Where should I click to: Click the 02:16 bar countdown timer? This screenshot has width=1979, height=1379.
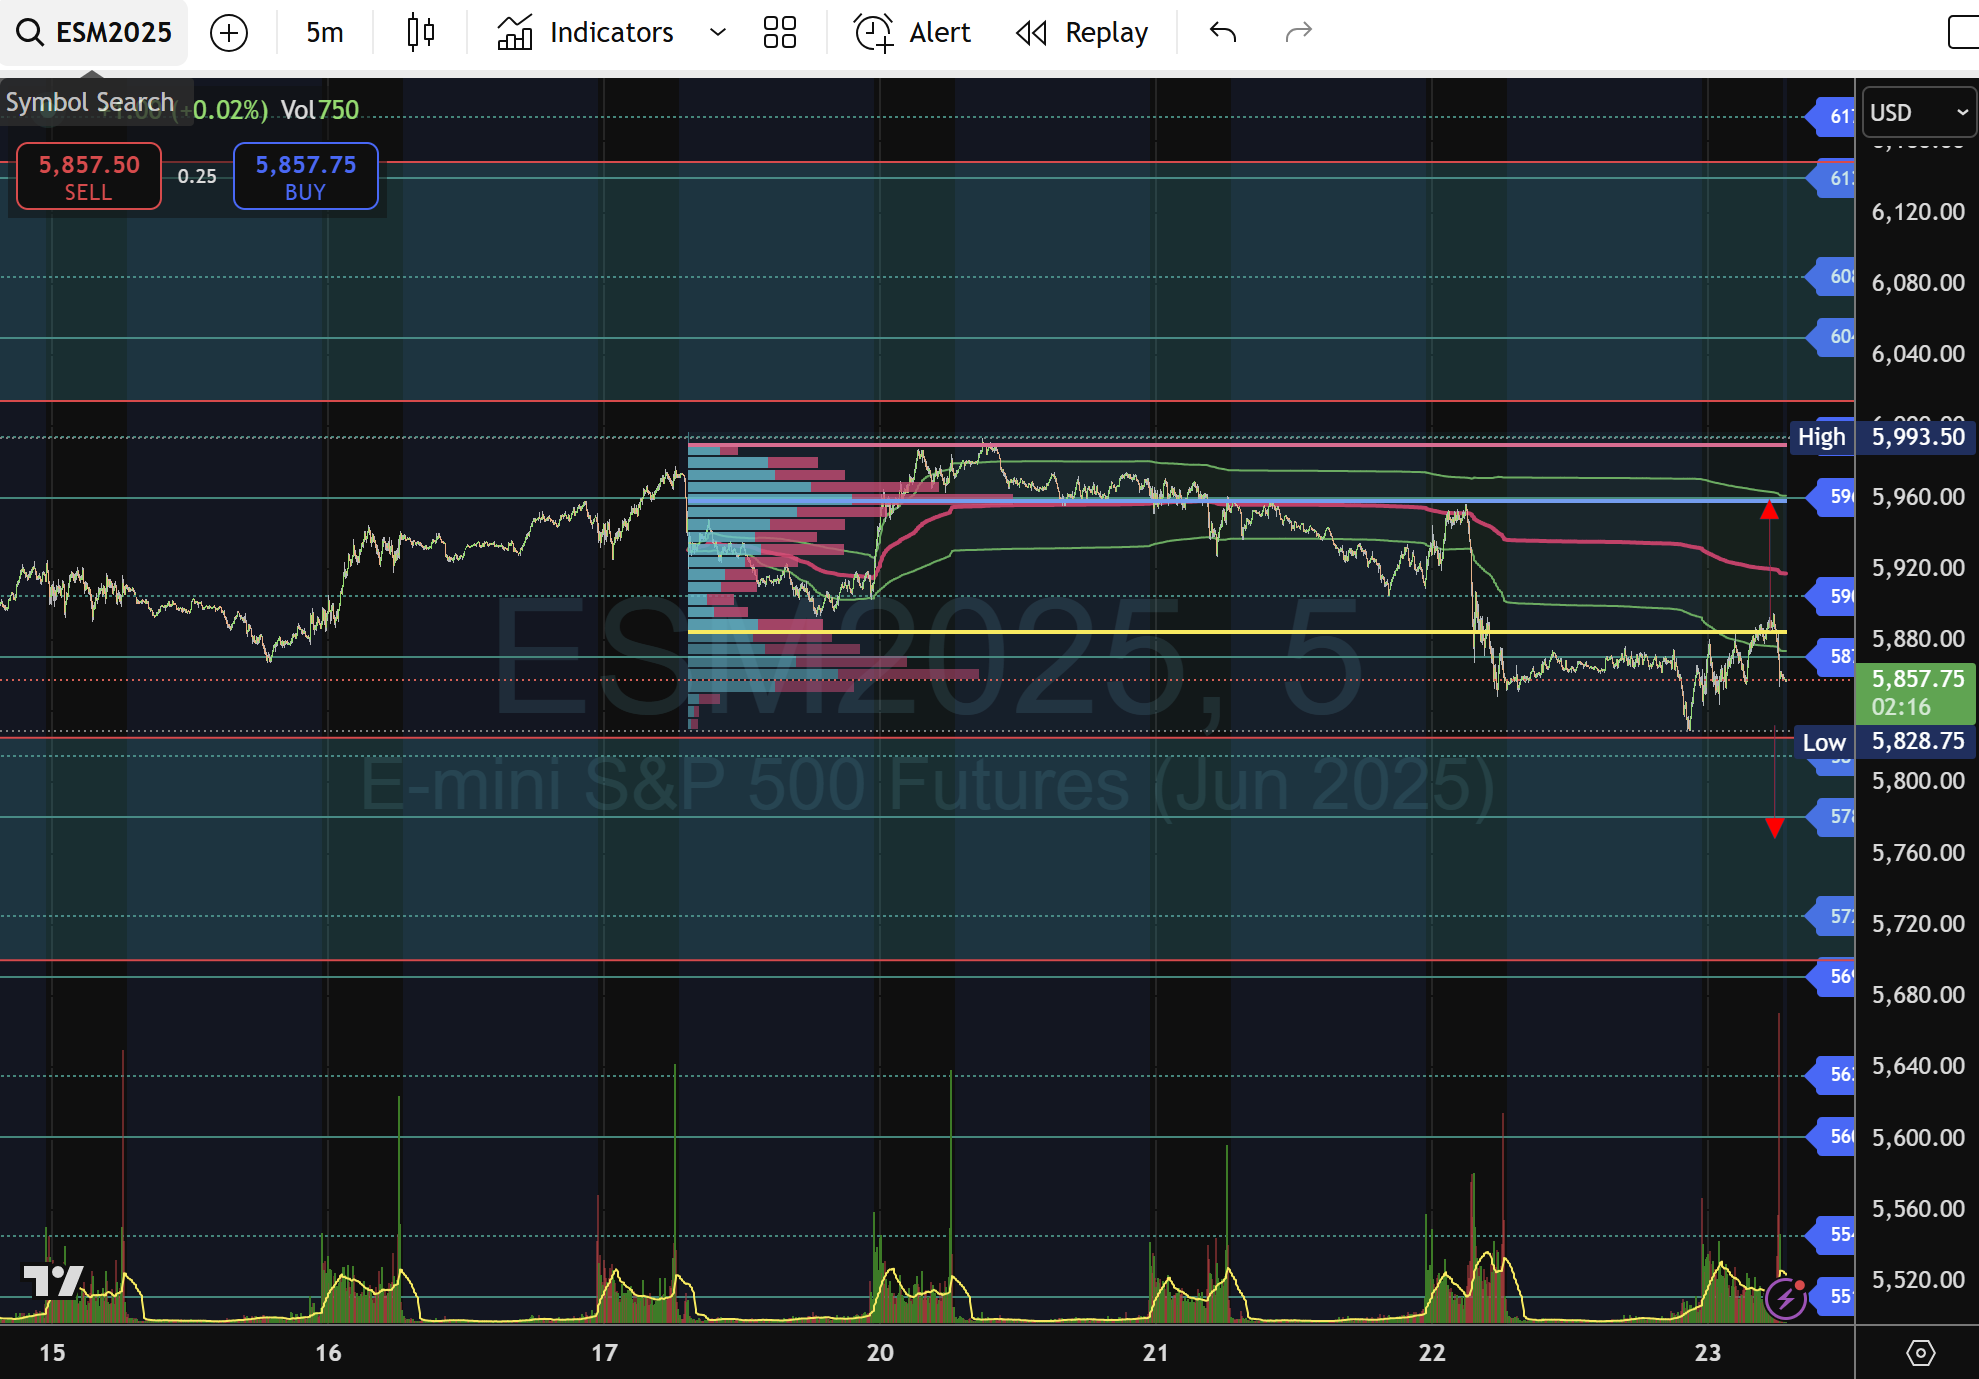tap(1901, 707)
